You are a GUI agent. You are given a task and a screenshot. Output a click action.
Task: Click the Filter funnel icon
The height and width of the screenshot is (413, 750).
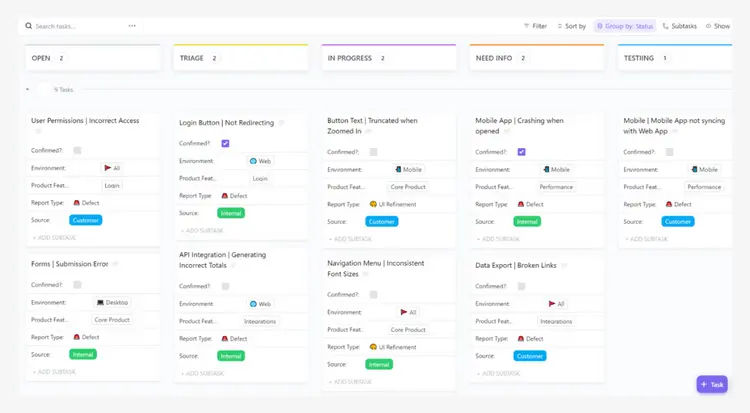526,26
